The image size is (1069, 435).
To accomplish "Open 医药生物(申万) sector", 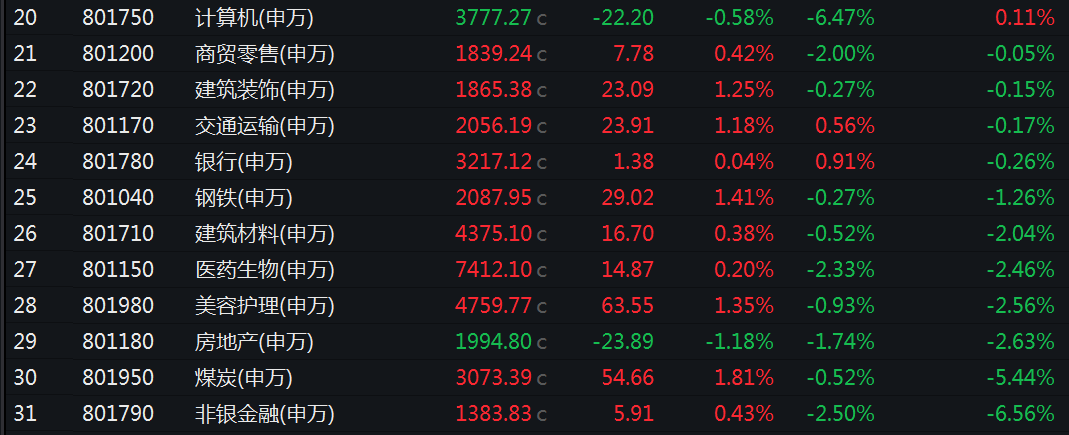I will tap(265, 270).
